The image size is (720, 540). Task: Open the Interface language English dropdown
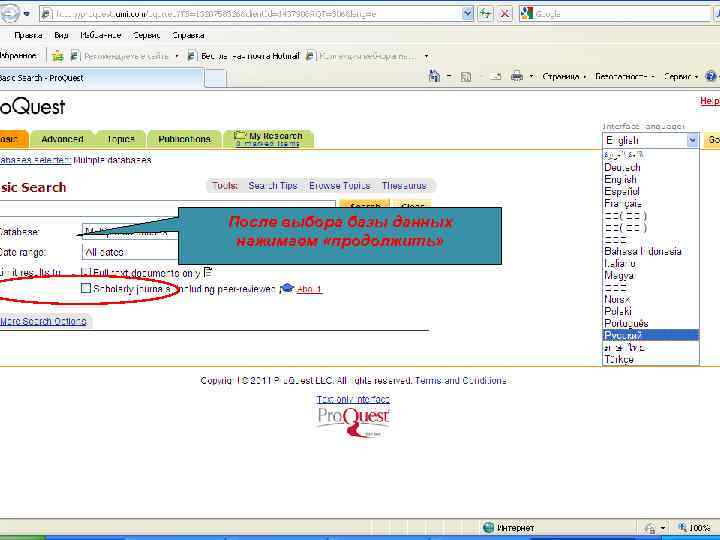[x=650, y=140]
